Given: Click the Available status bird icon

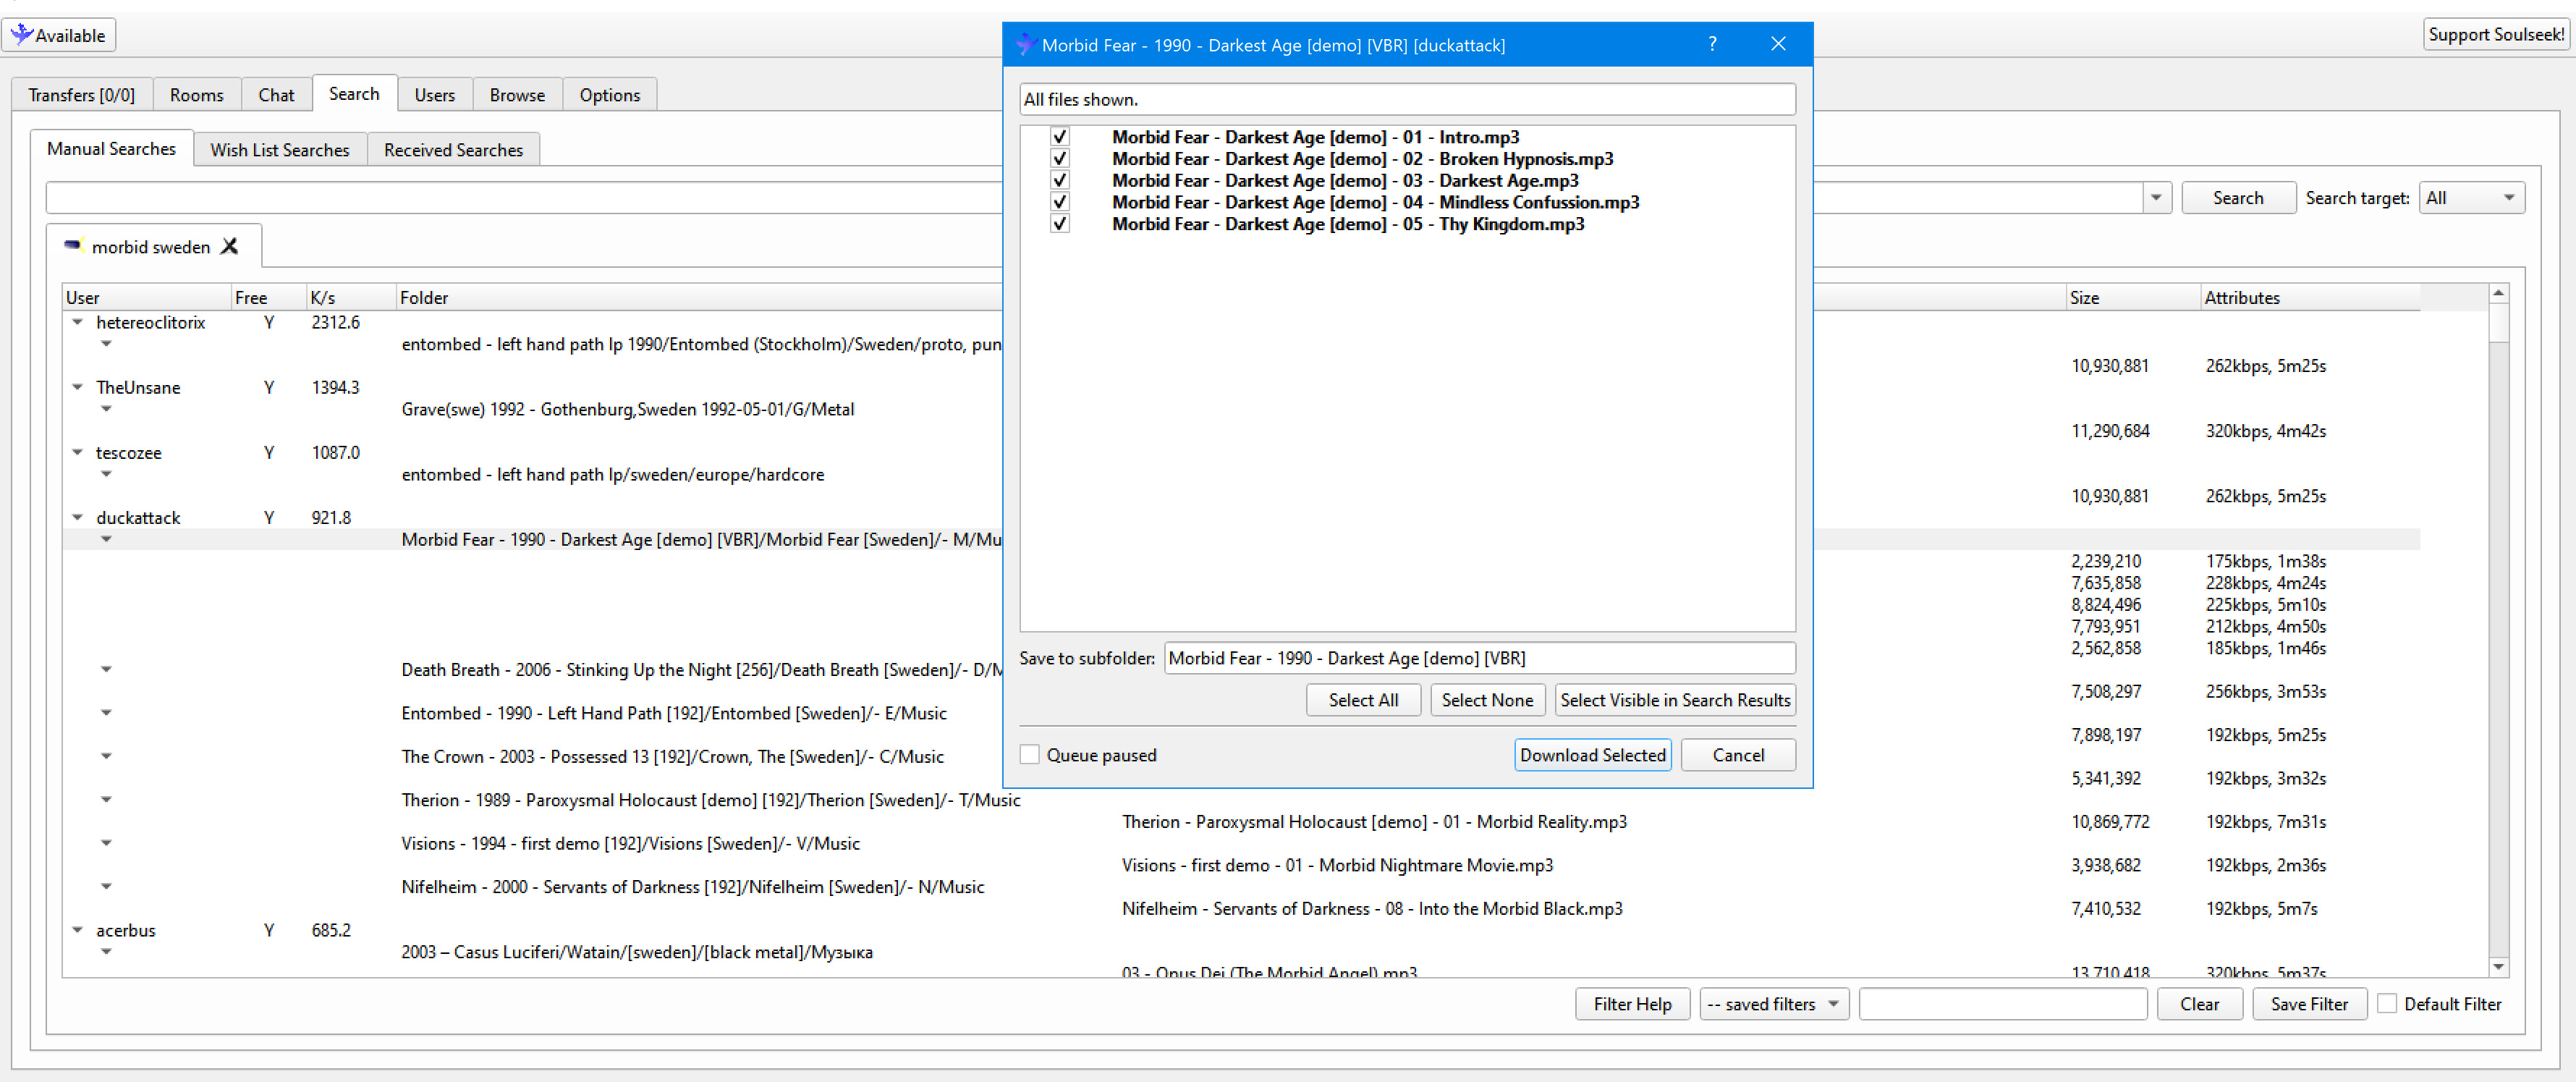Looking at the screenshot, I should tap(20, 33).
